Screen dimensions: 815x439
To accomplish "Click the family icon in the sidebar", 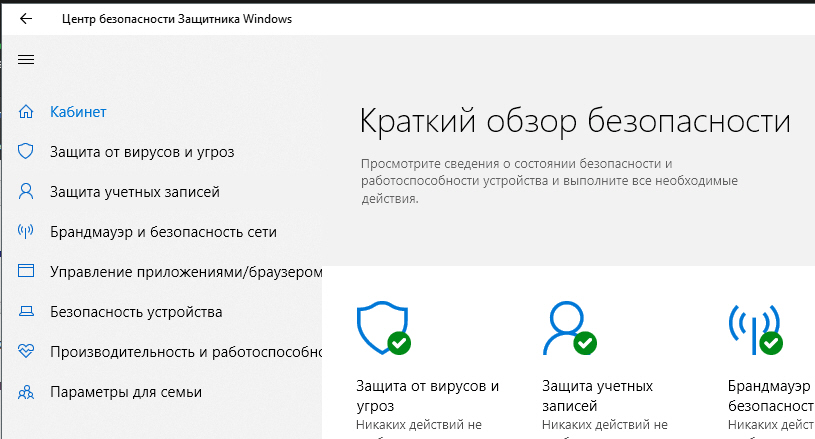I will [x=26, y=392].
